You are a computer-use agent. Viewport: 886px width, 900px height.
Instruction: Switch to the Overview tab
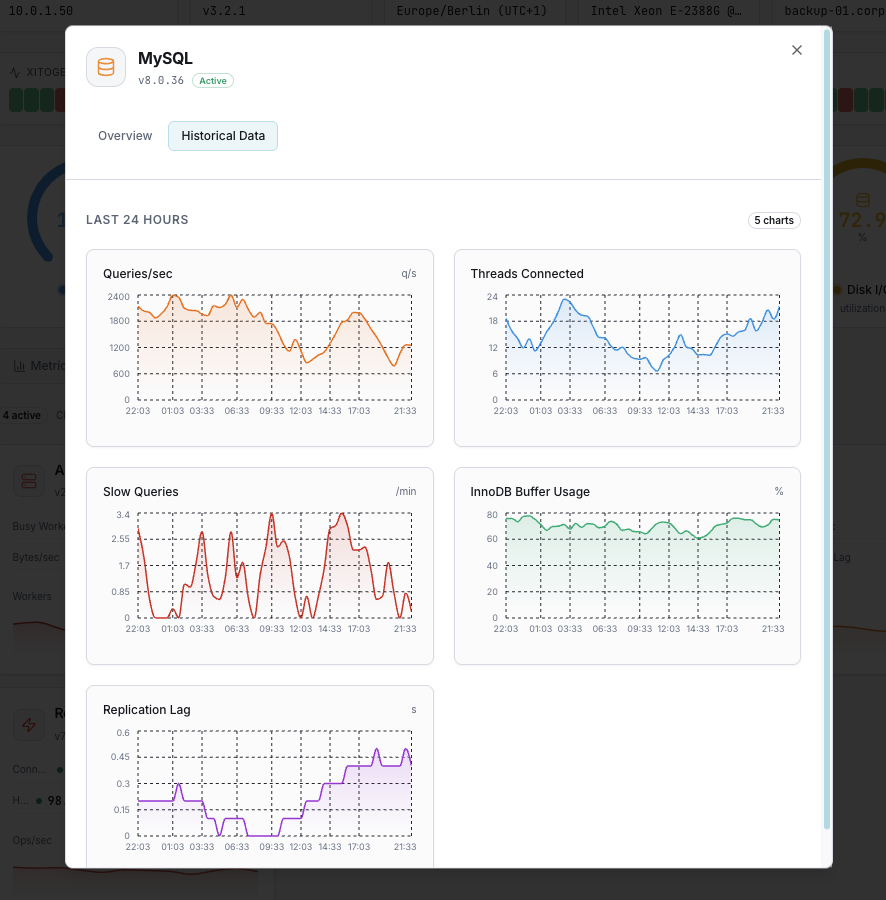point(124,136)
